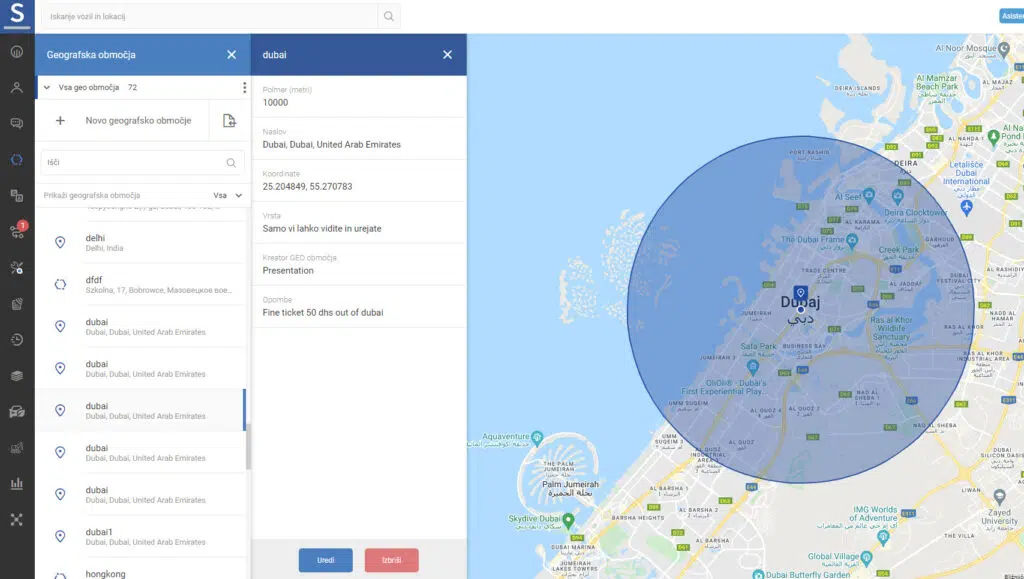Click the Global Village map marker
This screenshot has height=579, width=1024.
pos(867,557)
